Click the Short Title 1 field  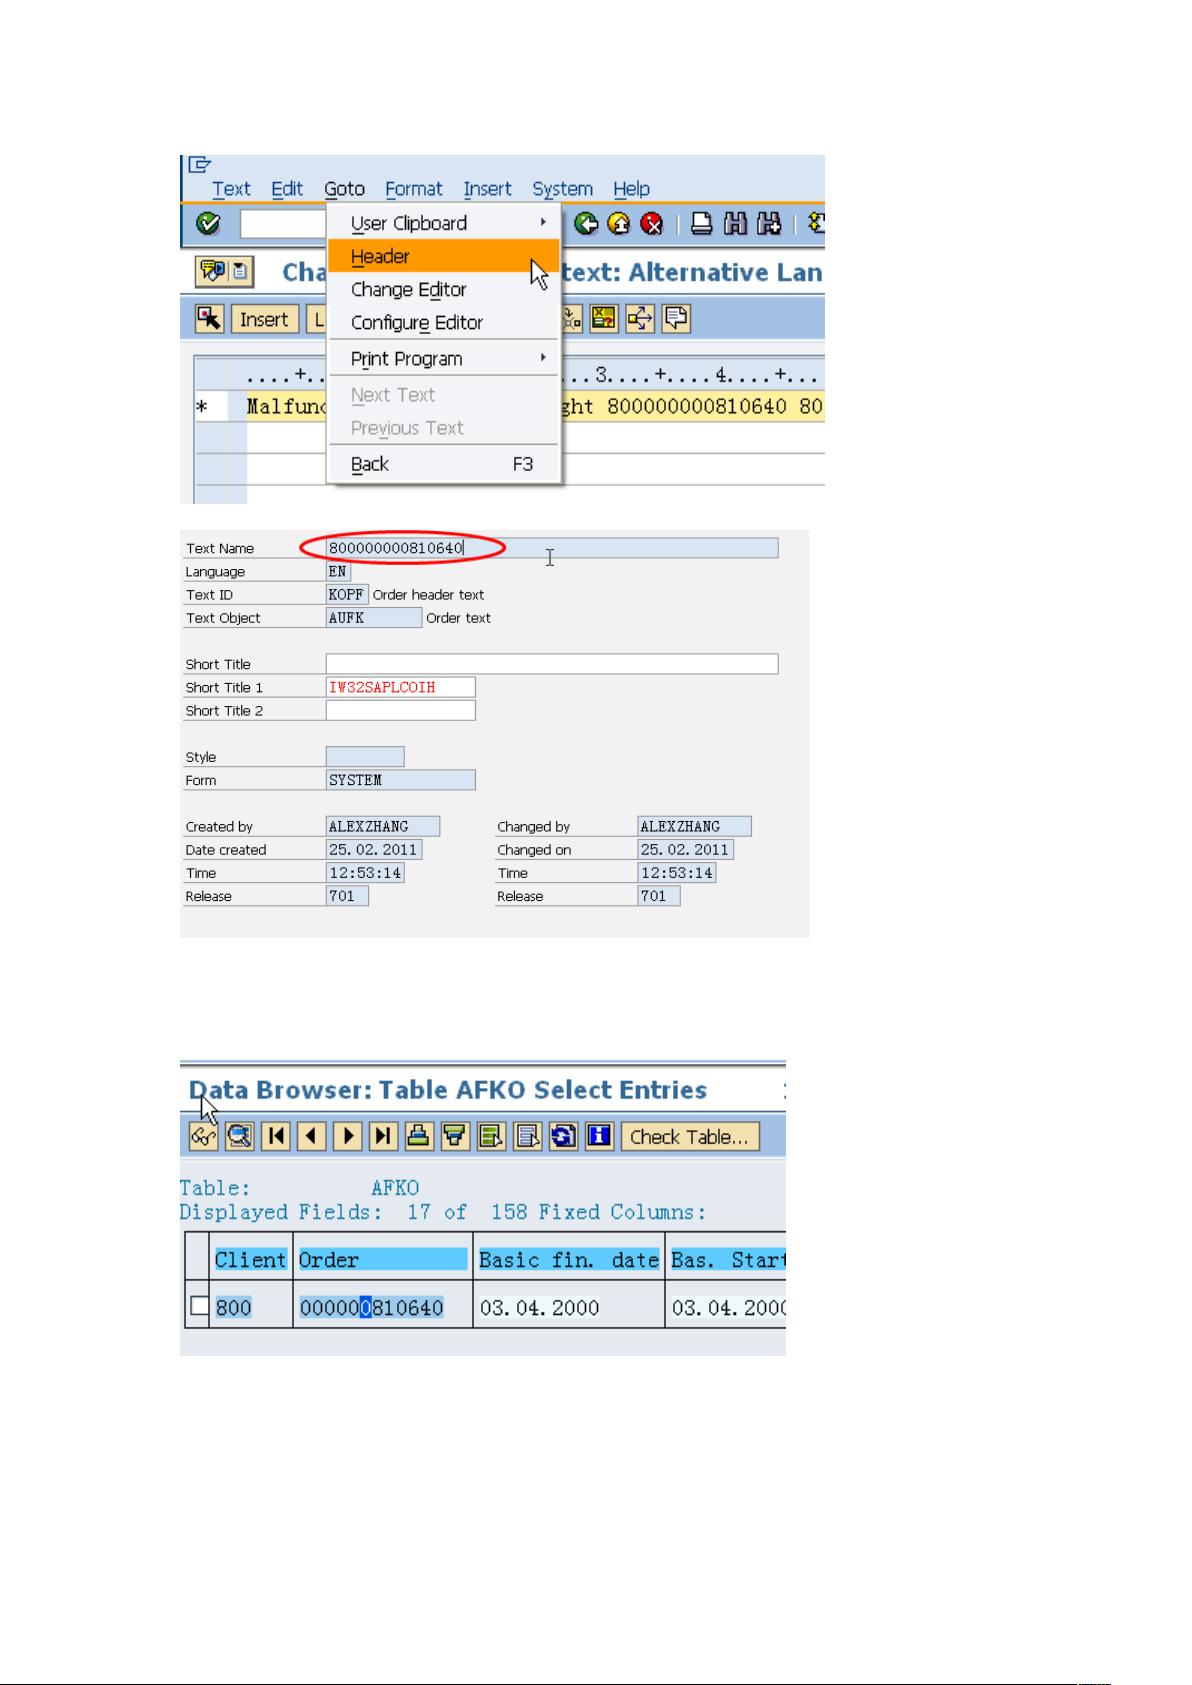click(401, 687)
